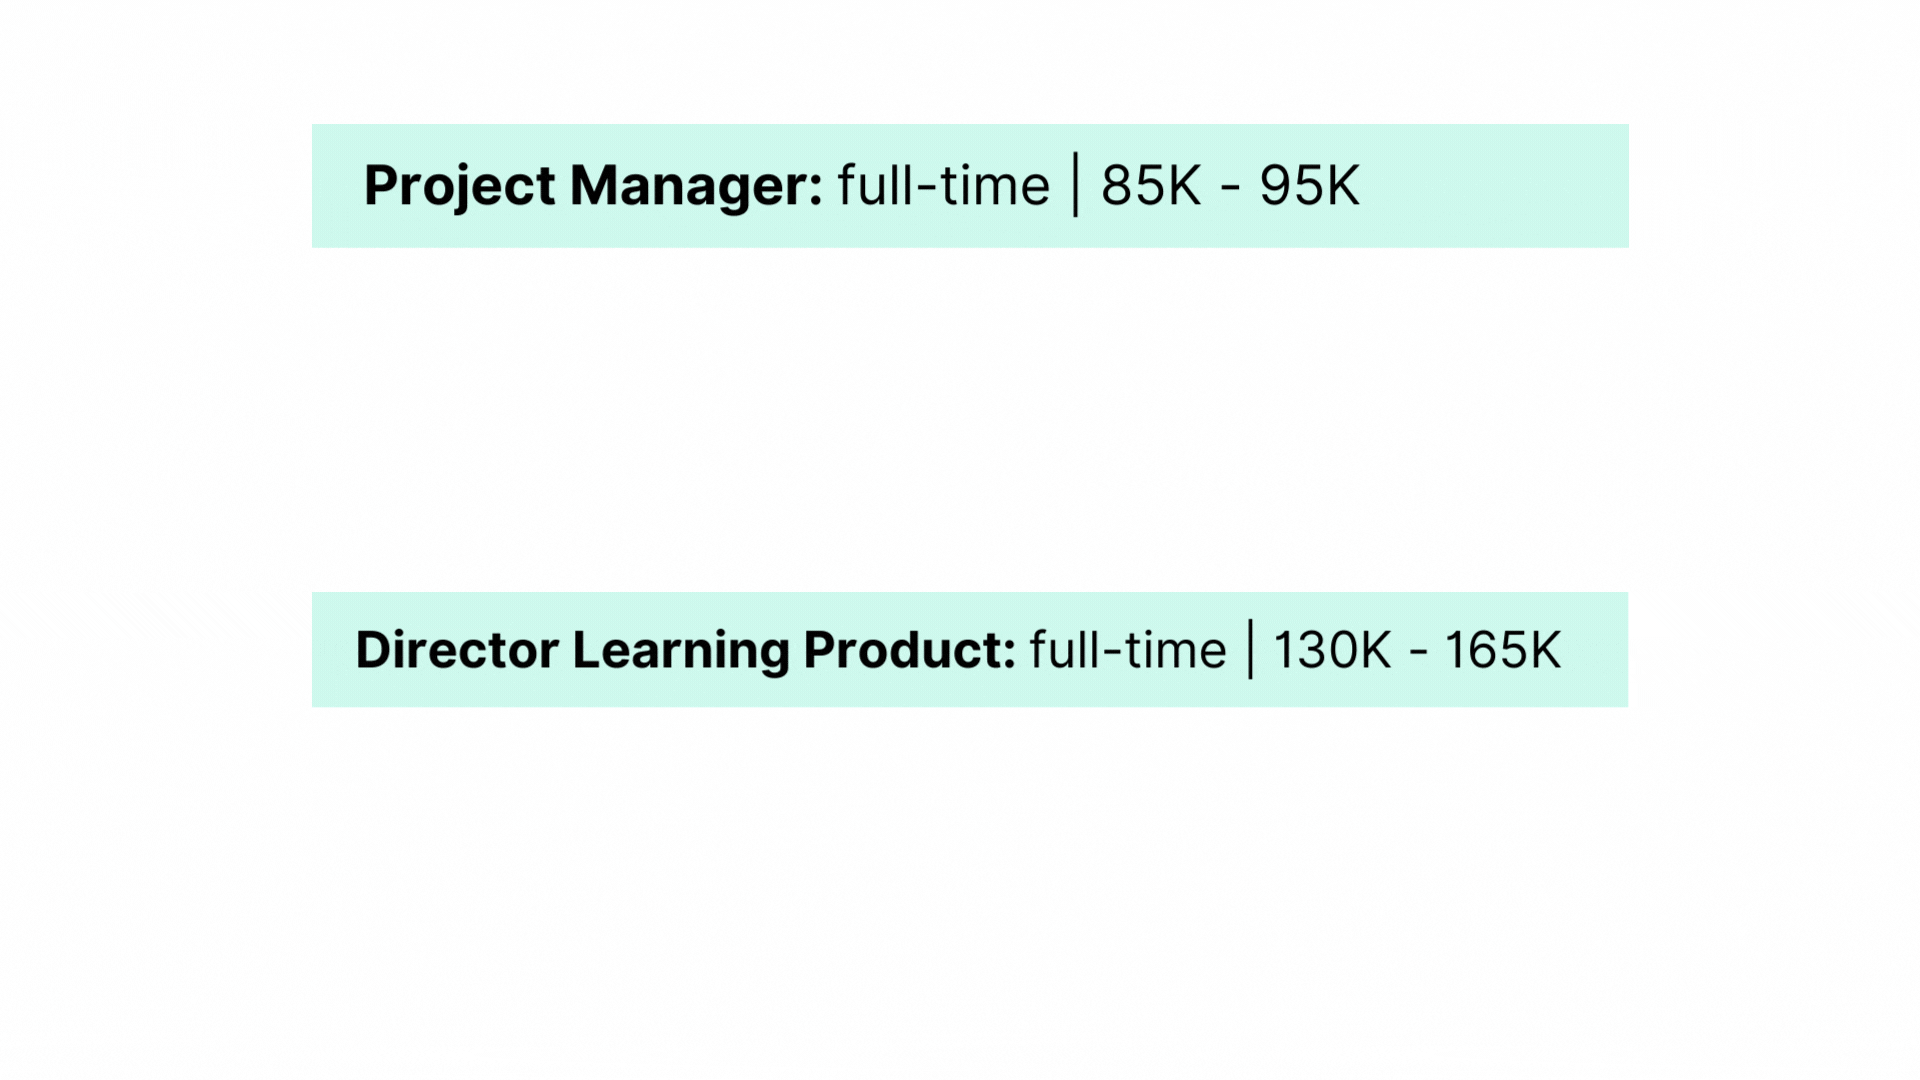1920x1080 pixels.
Task: Click the word "Manager:" in top banner
Action: coord(696,186)
